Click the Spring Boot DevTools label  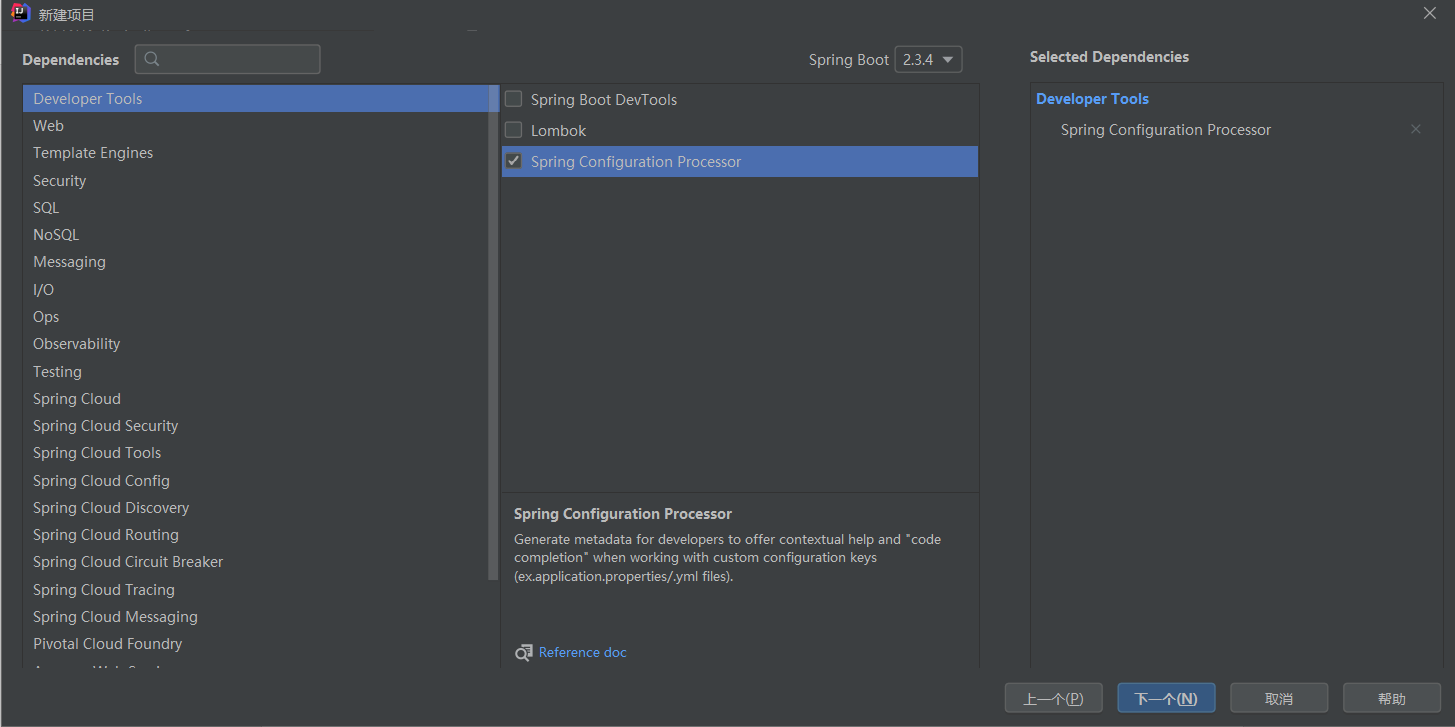[604, 99]
